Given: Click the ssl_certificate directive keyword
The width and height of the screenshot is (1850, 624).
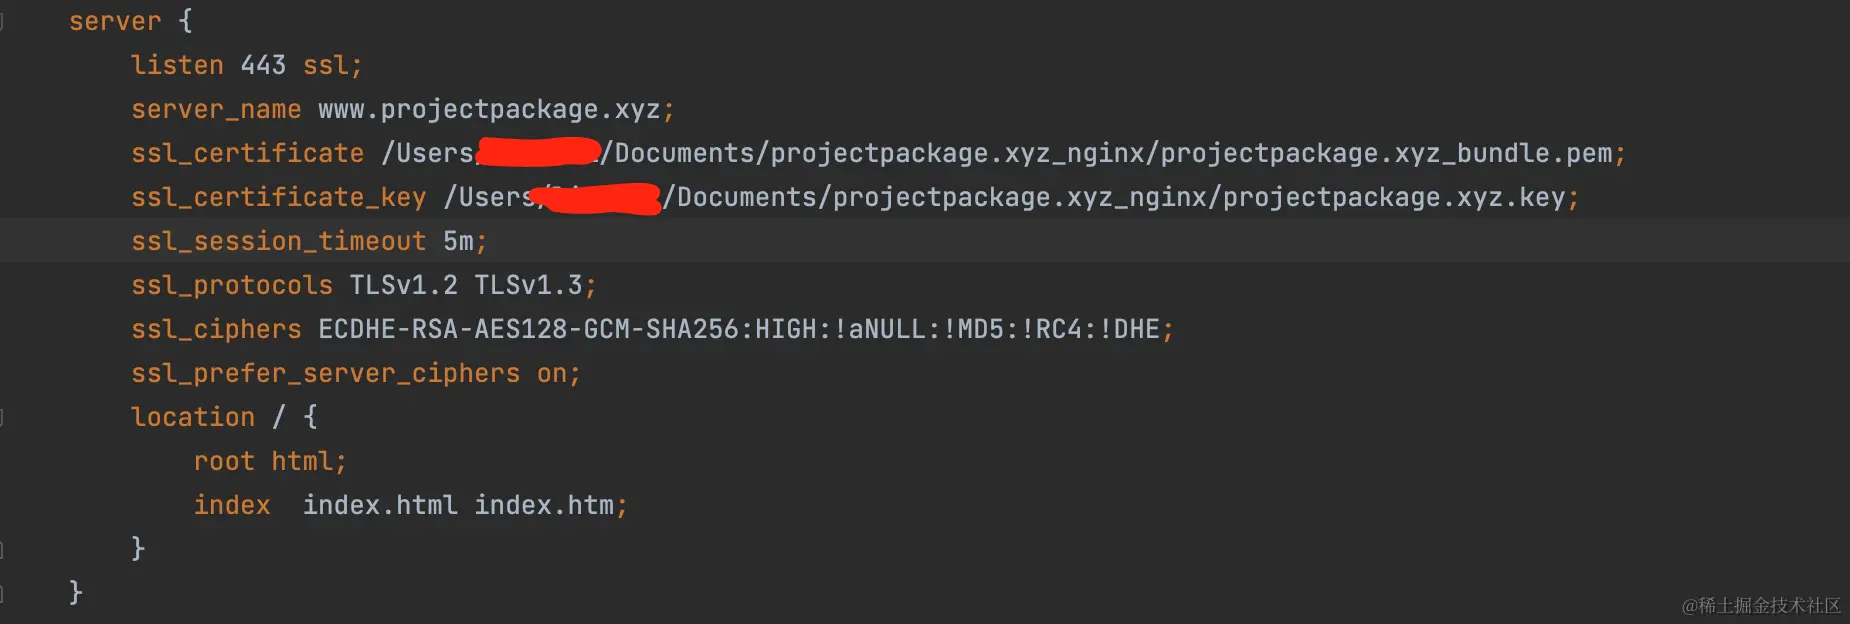Looking at the screenshot, I should (x=247, y=154).
